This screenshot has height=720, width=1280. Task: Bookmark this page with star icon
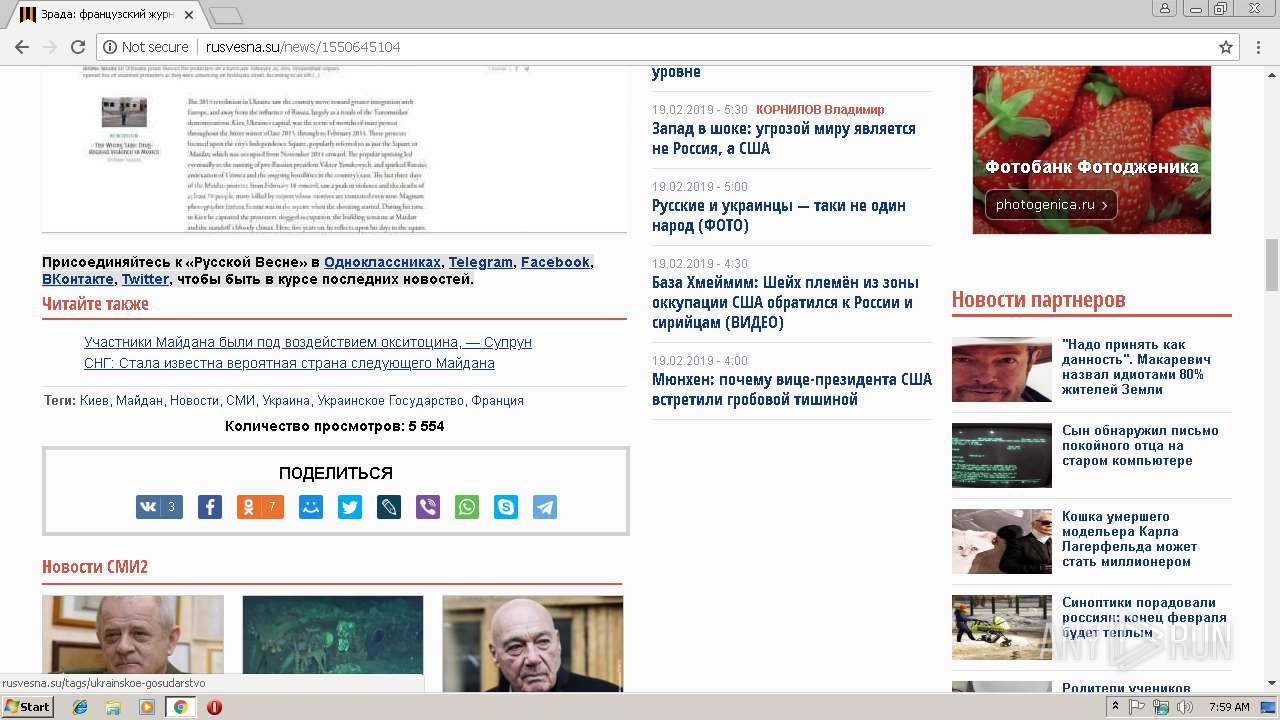pos(1226,47)
